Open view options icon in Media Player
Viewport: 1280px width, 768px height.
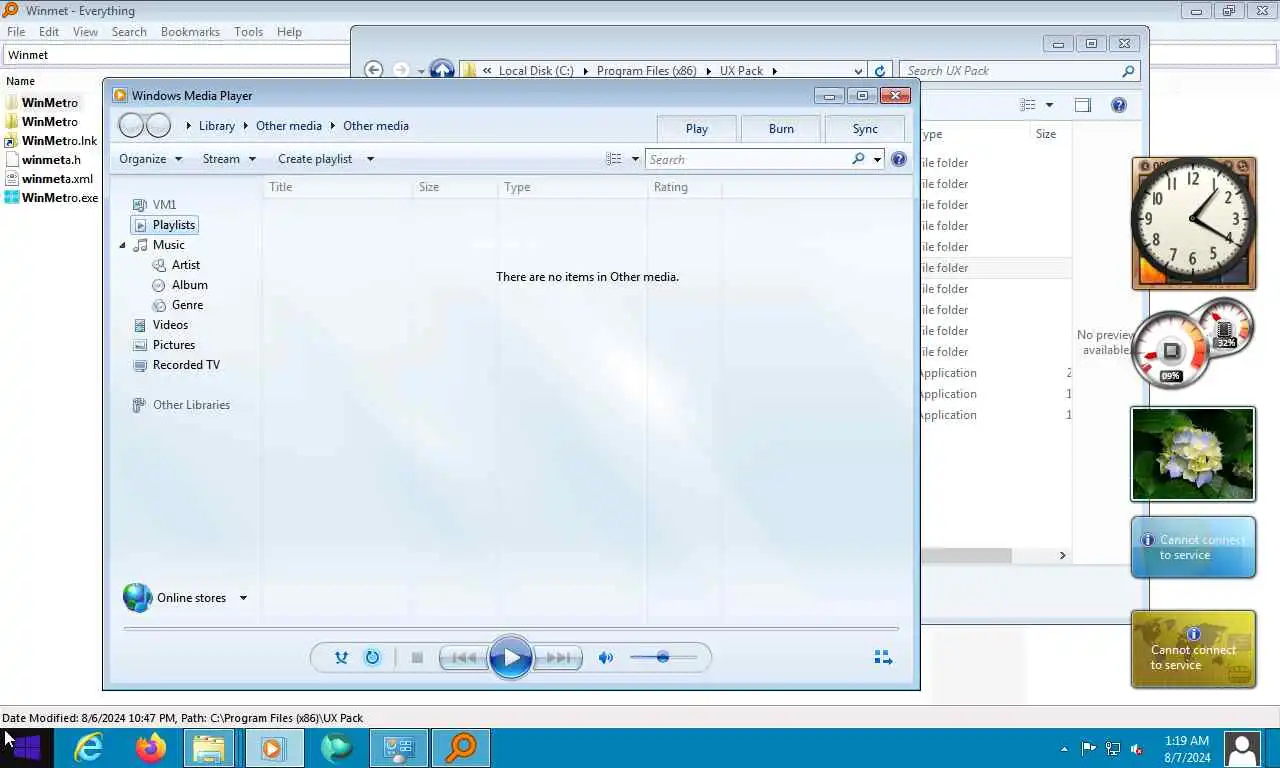tap(614, 159)
